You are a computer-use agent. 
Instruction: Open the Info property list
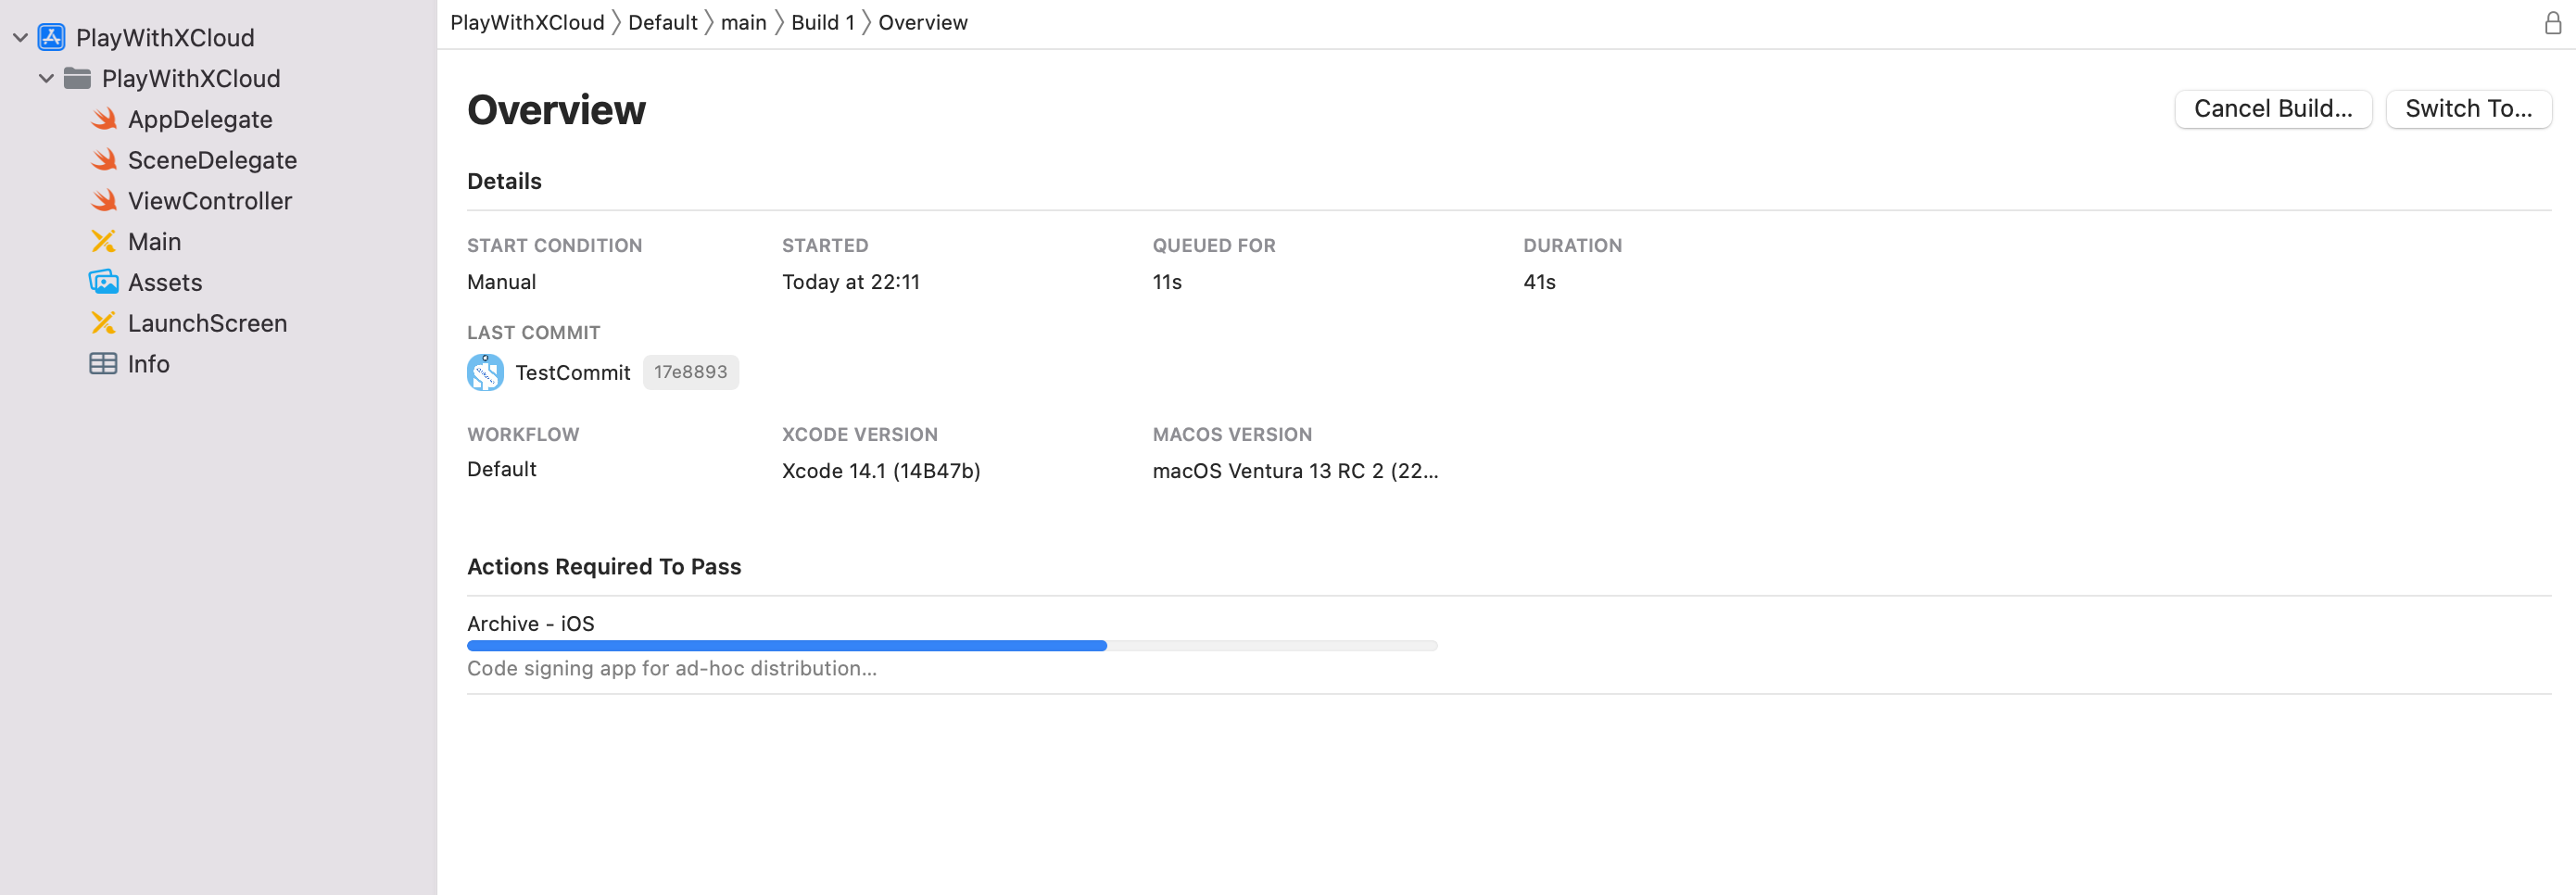click(147, 364)
